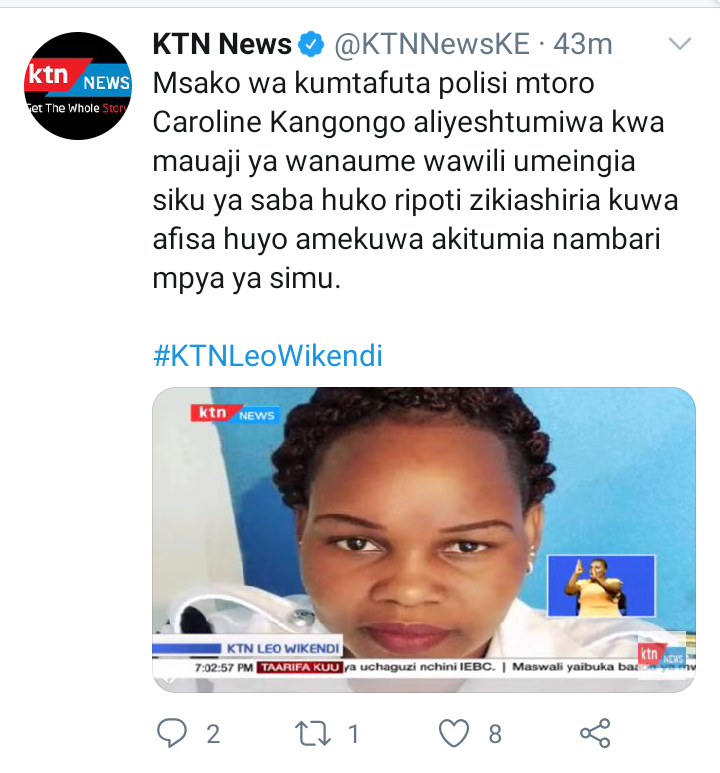Play the Caroline Kangongo video thumbnail
The image size is (720, 773).
[x=424, y=540]
